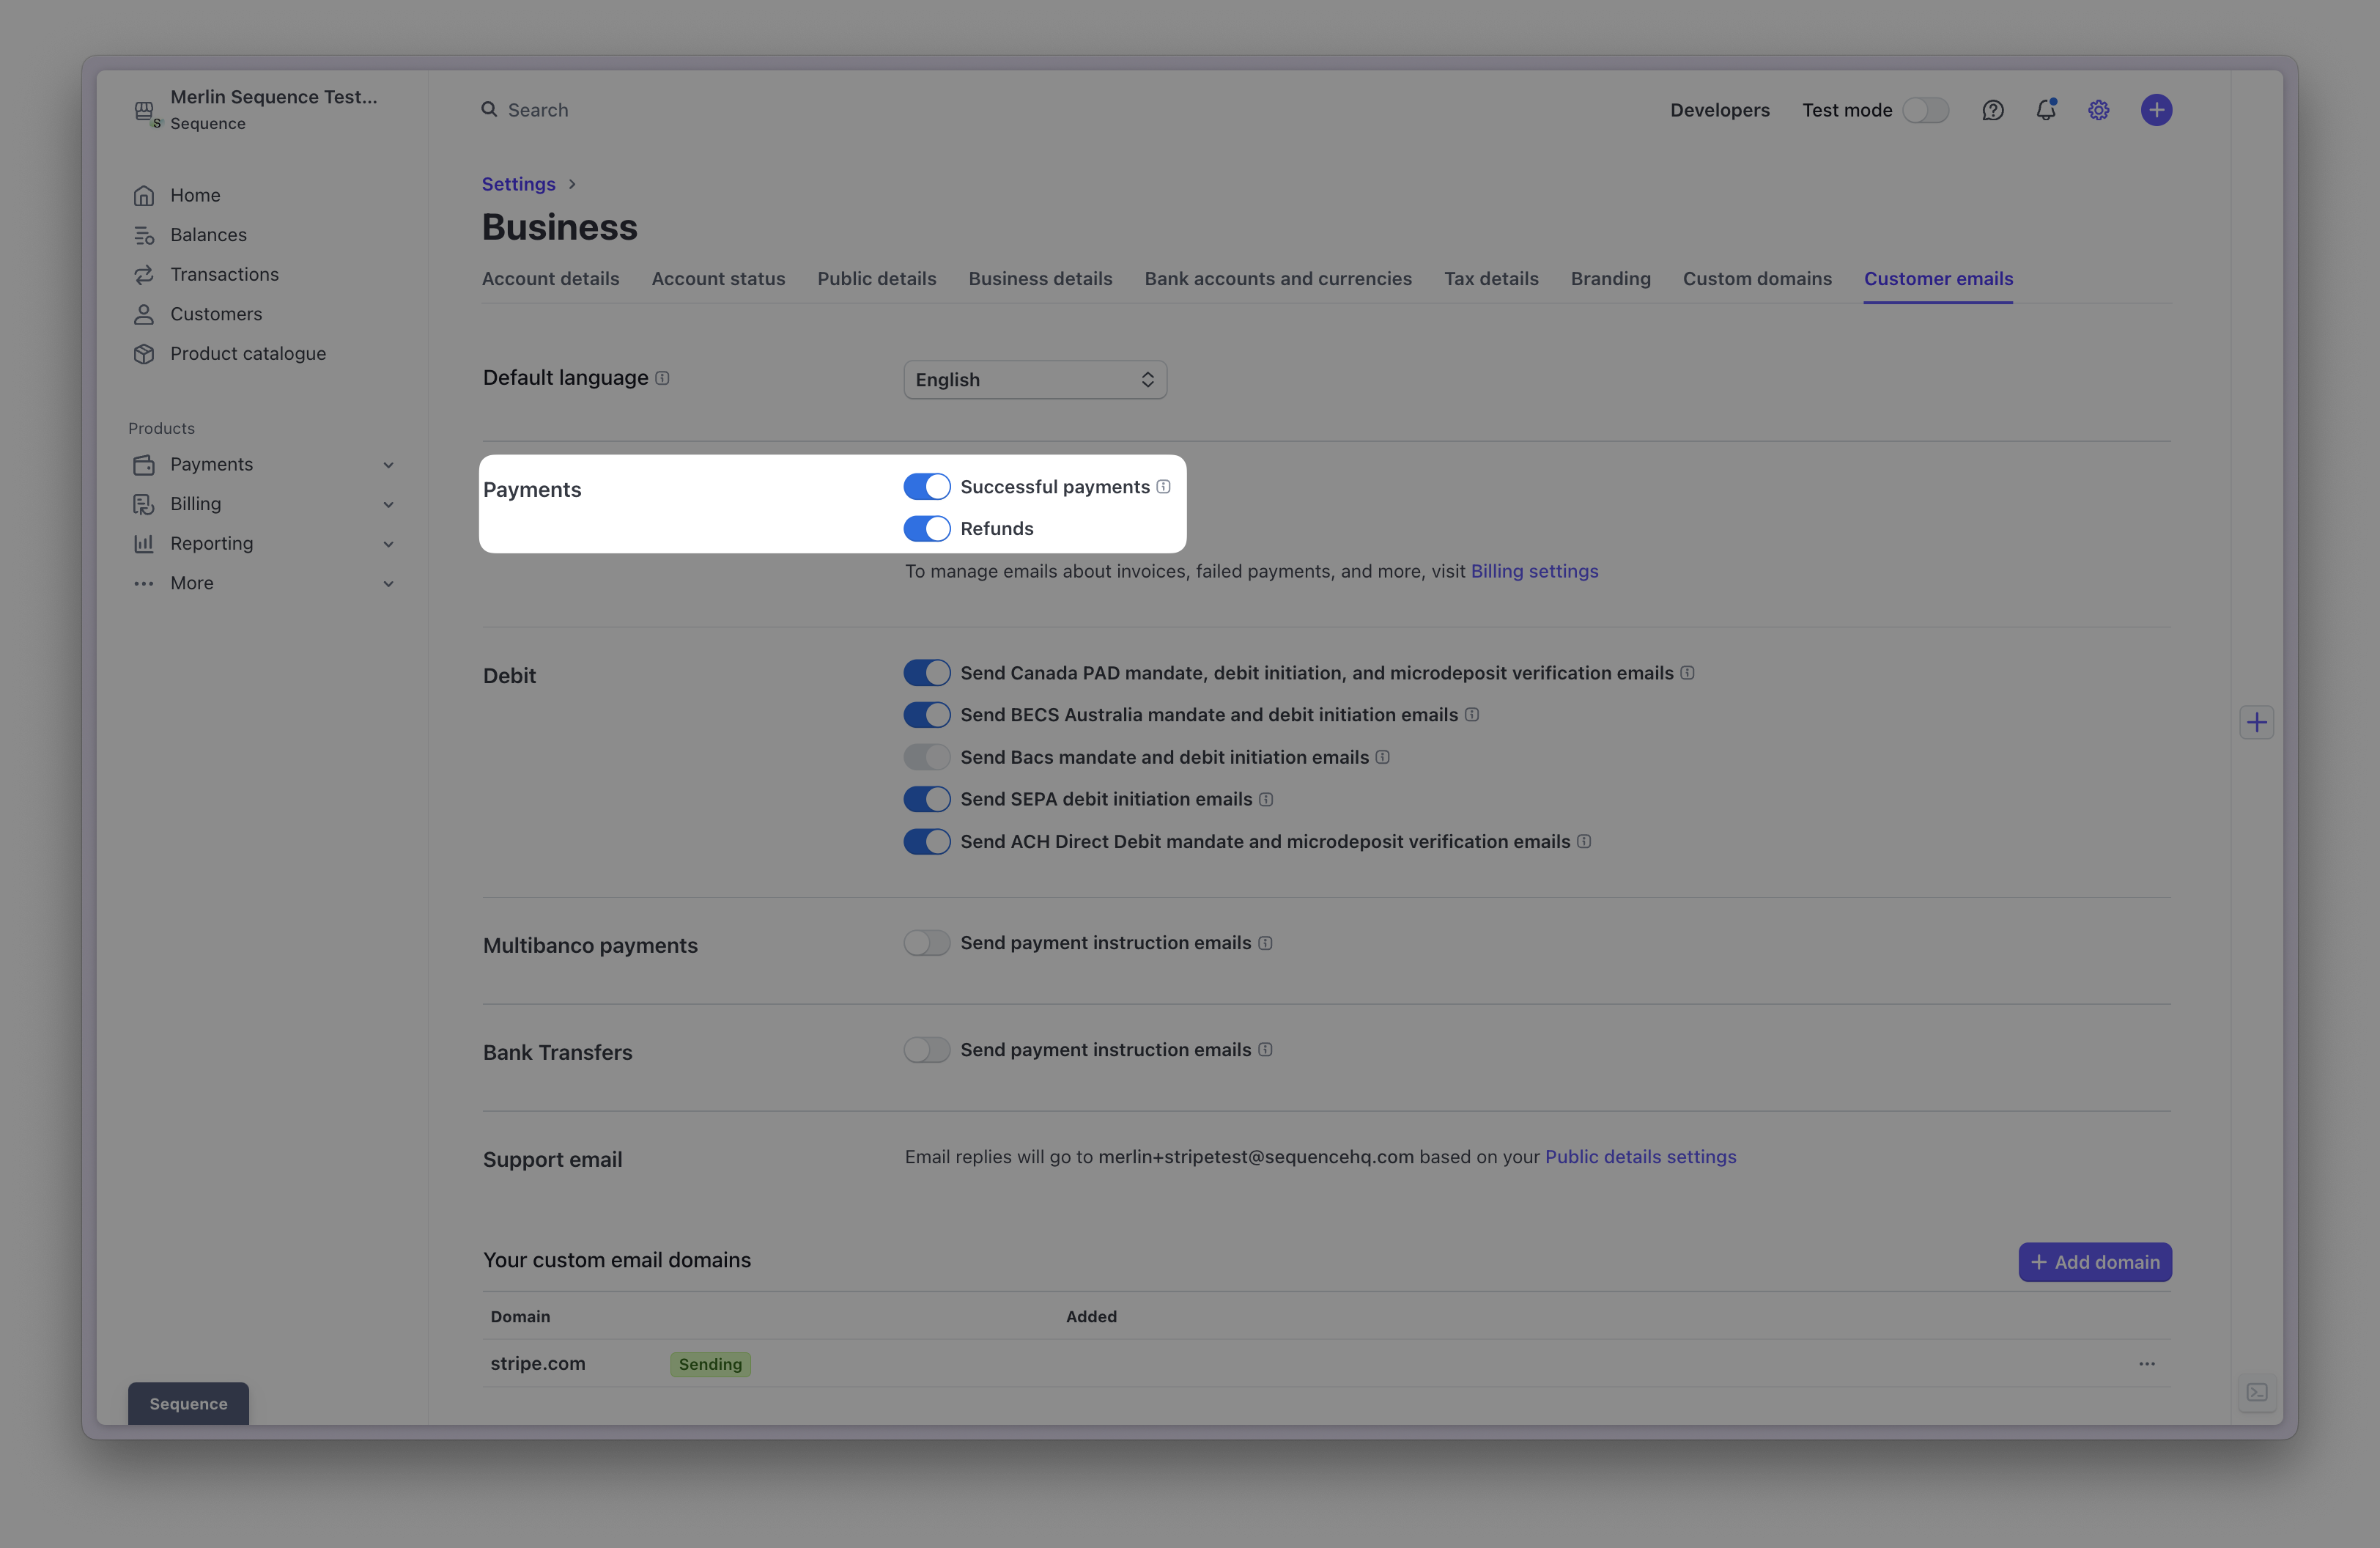Screen dimensions: 2380x1548
Task: Click info icon beside Bacs mandate emails
Action: 1382,757
